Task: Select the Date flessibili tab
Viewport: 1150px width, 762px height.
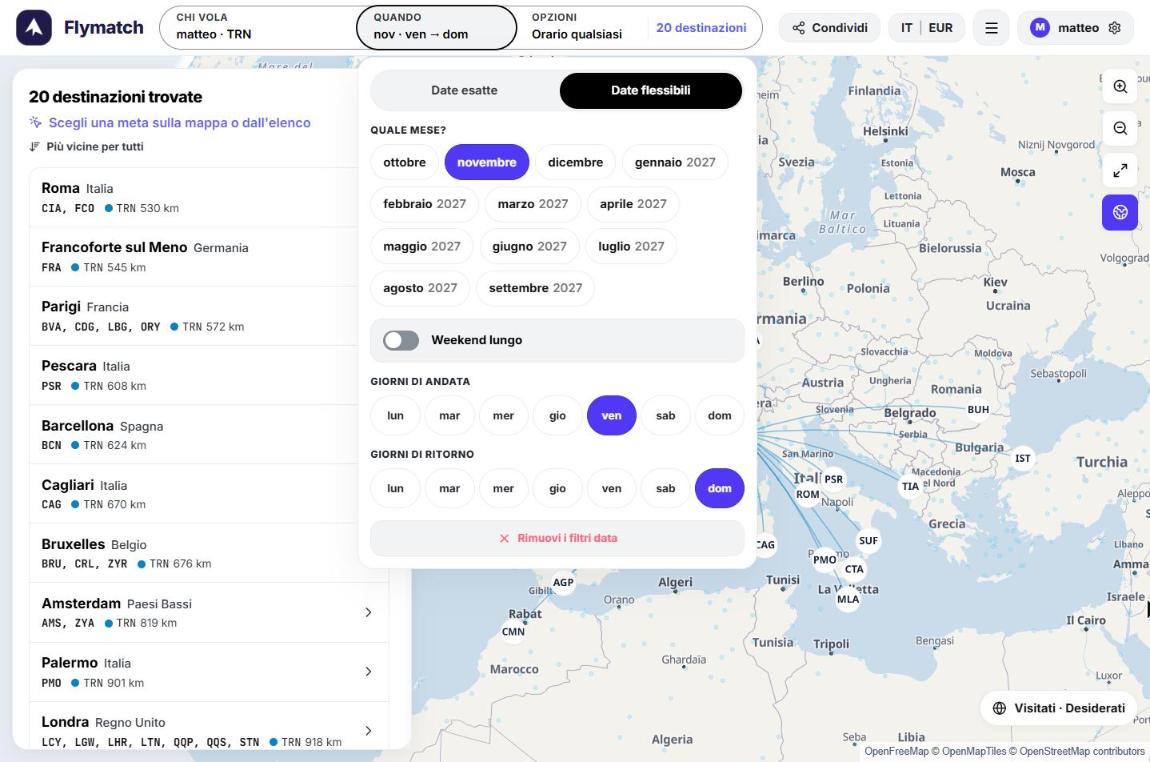Action: pyautogui.click(x=651, y=90)
